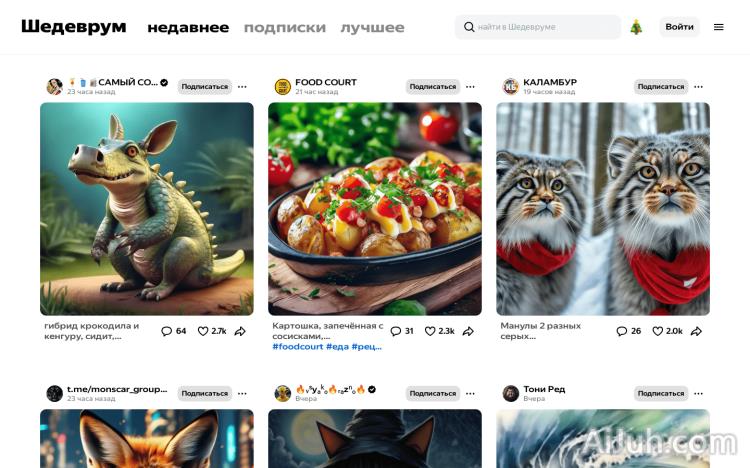
Task: Subscribe to the Тони Ред author
Action: pyautogui.click(x=661, y=393)
